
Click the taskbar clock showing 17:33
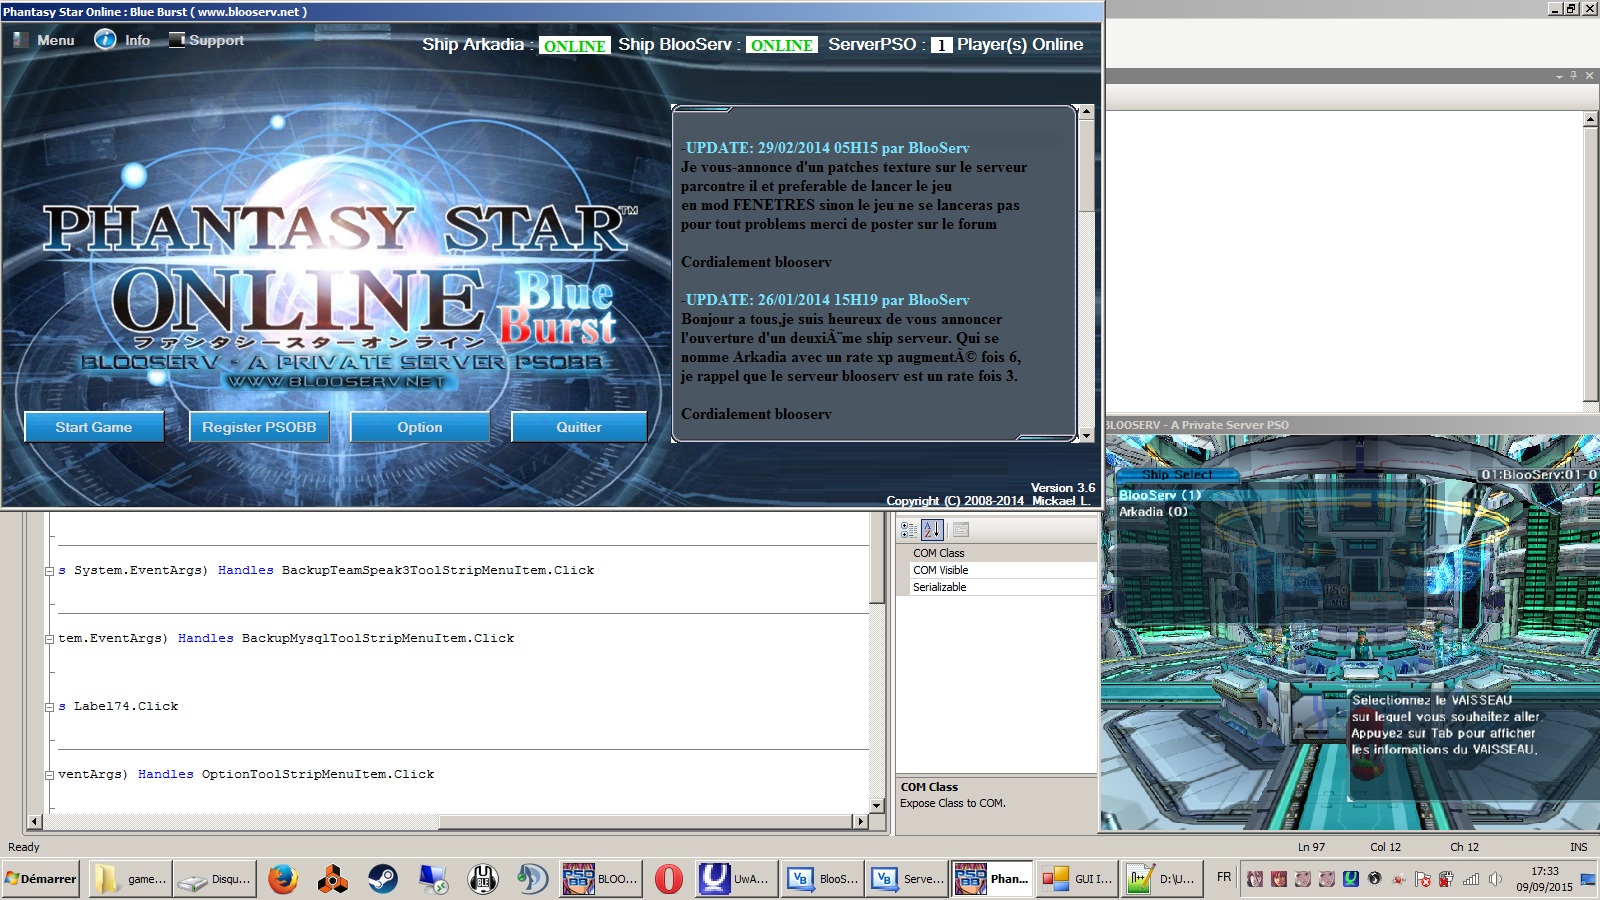point(1544,879)
